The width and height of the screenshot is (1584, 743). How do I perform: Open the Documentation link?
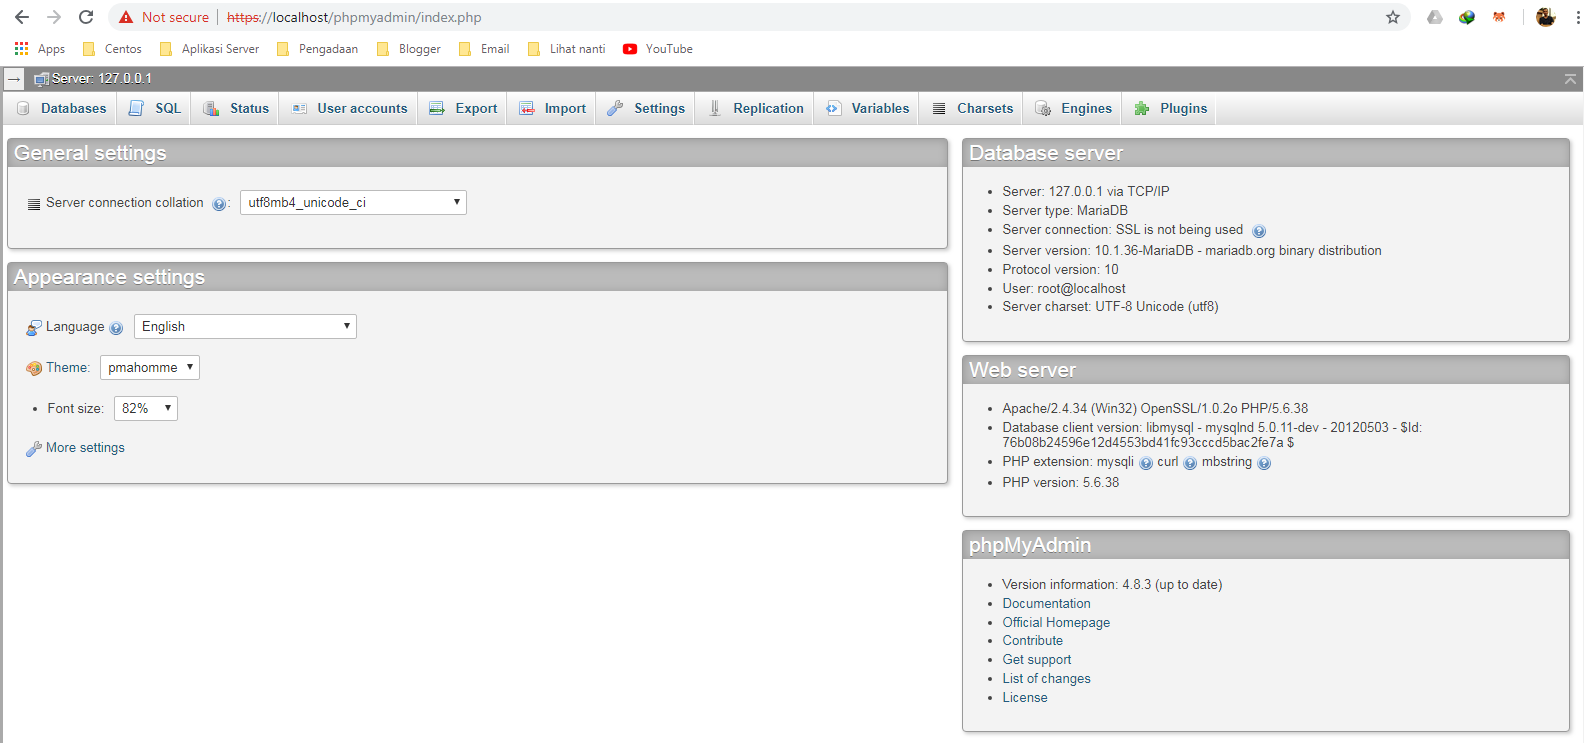1046,603
